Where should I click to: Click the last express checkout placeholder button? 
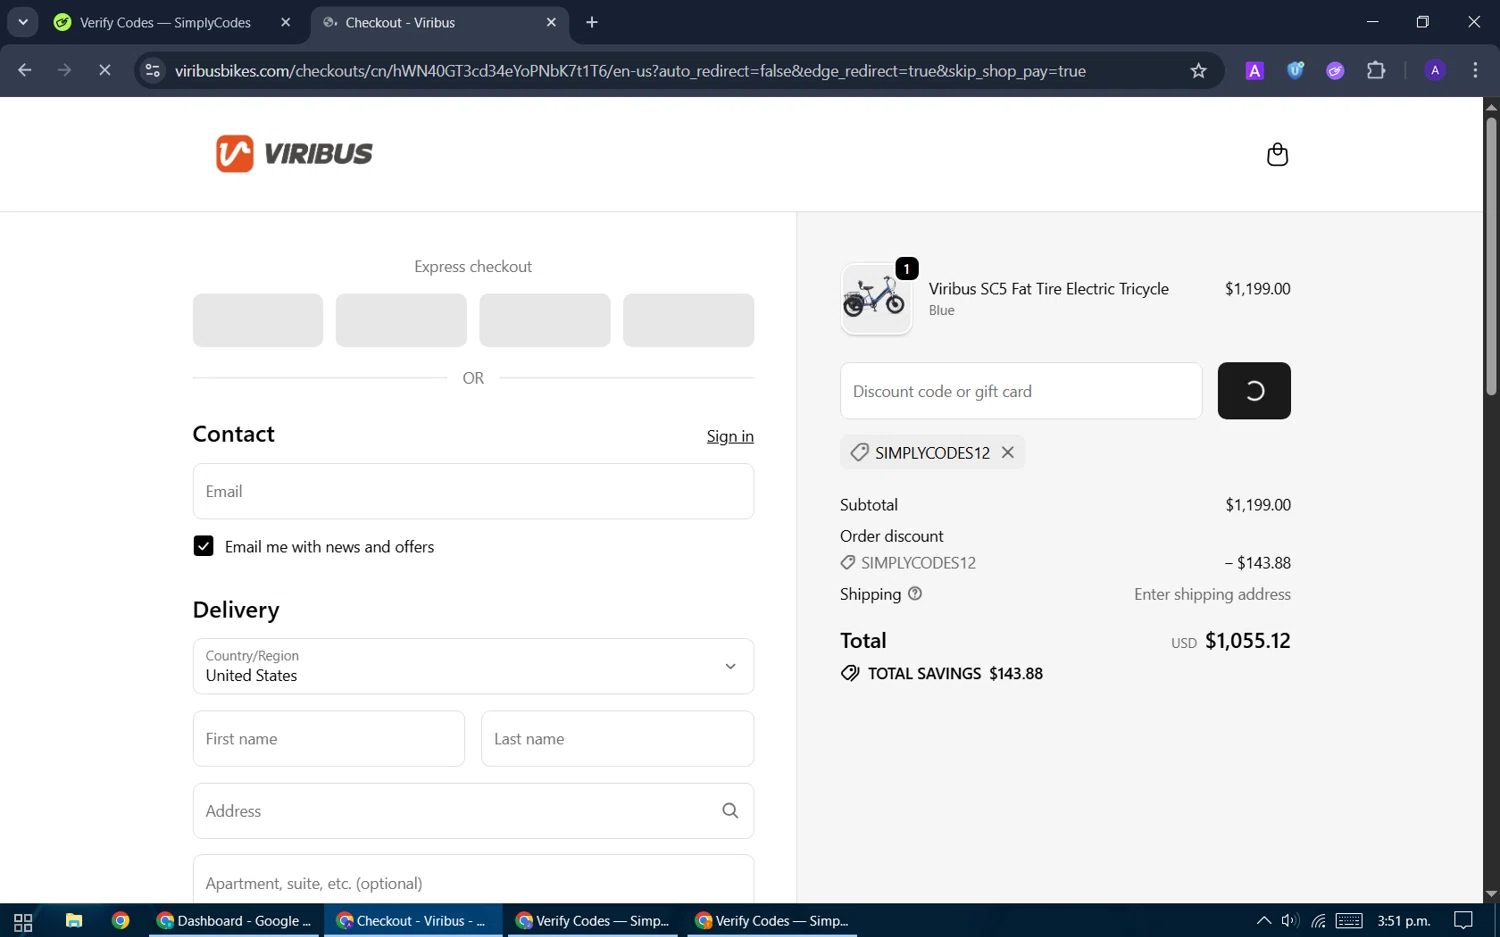(688, 320)
